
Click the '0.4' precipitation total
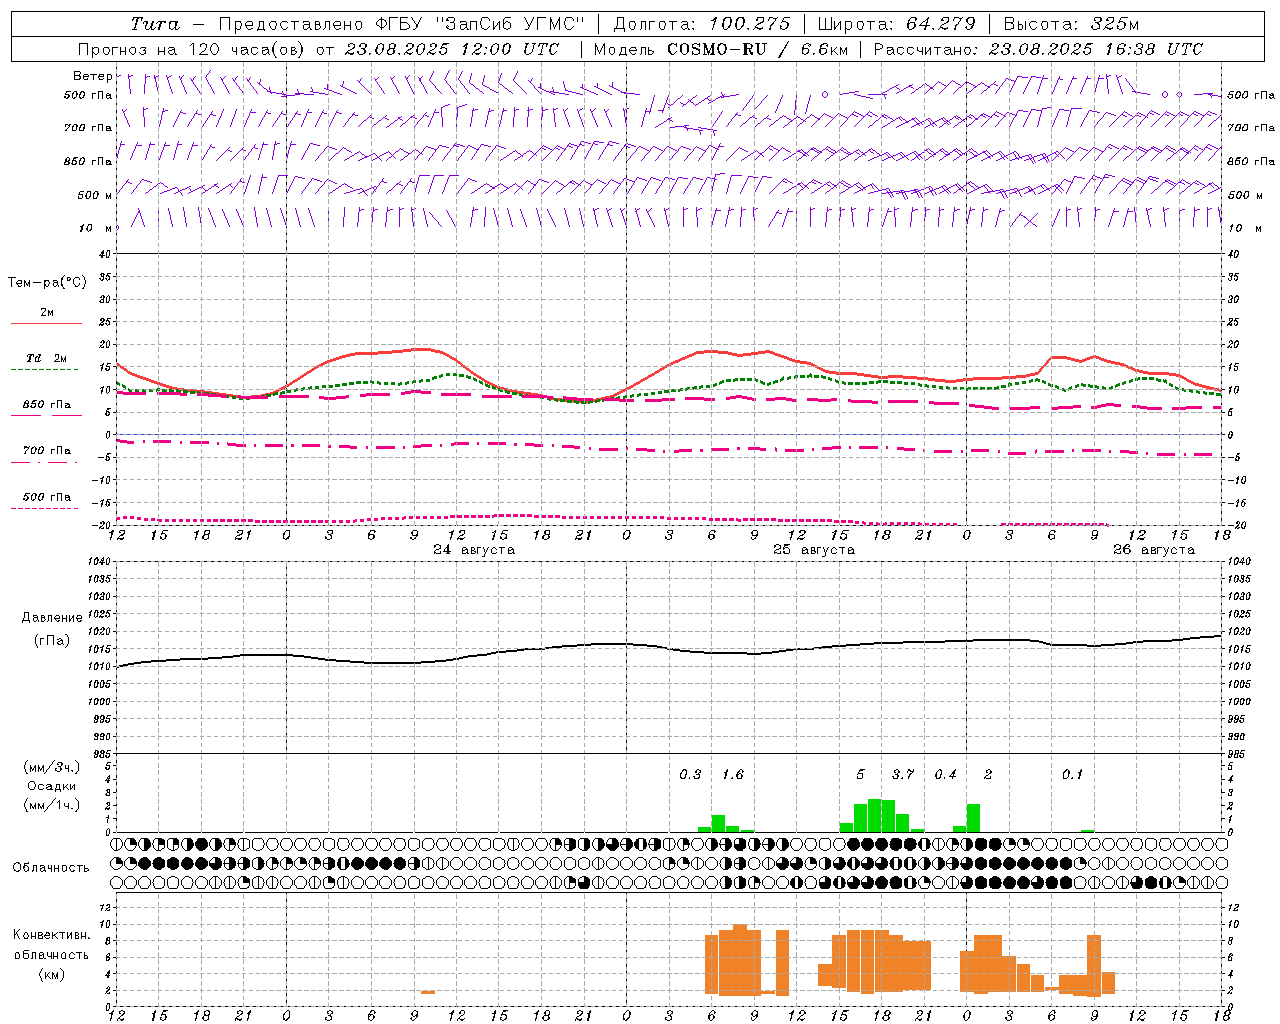tap(945, 775)
